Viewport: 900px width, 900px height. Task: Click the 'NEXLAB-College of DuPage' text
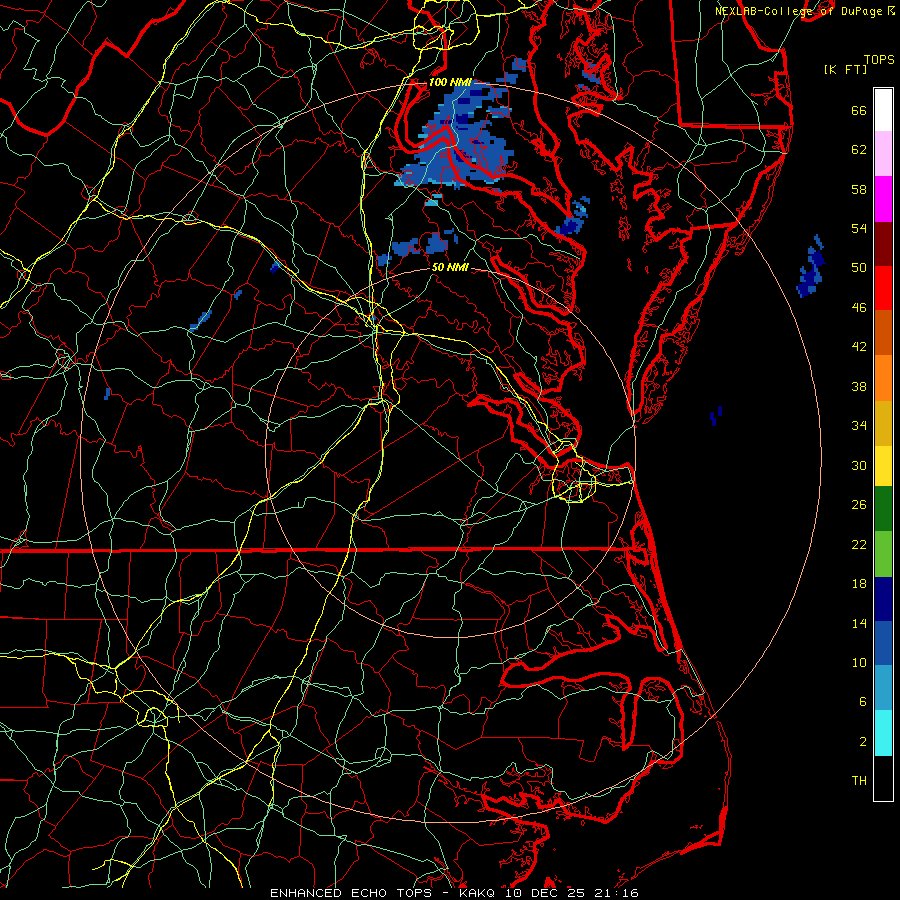click(799, 11)
